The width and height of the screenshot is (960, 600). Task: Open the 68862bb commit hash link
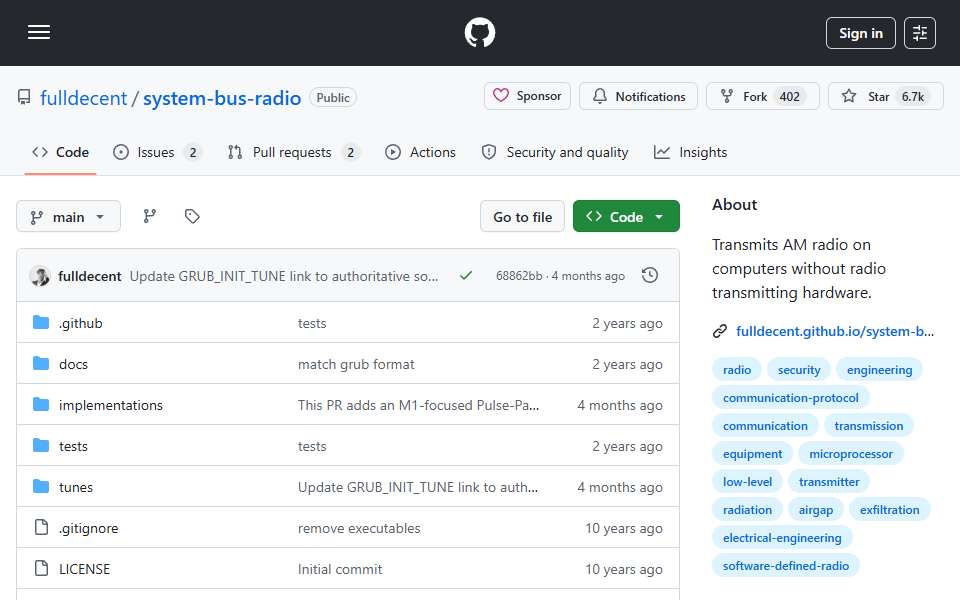(x=519, y=276)
